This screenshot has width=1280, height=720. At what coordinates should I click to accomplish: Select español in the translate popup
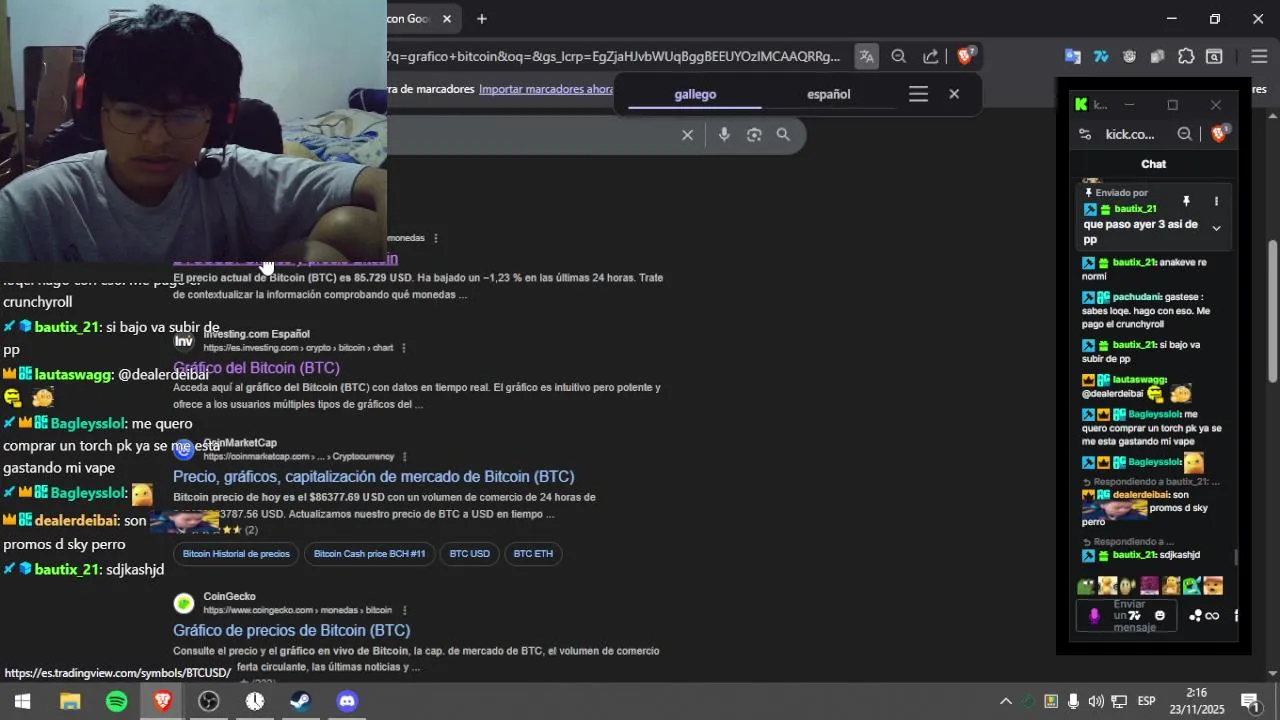pyautogui.click(x=829, y=94)
